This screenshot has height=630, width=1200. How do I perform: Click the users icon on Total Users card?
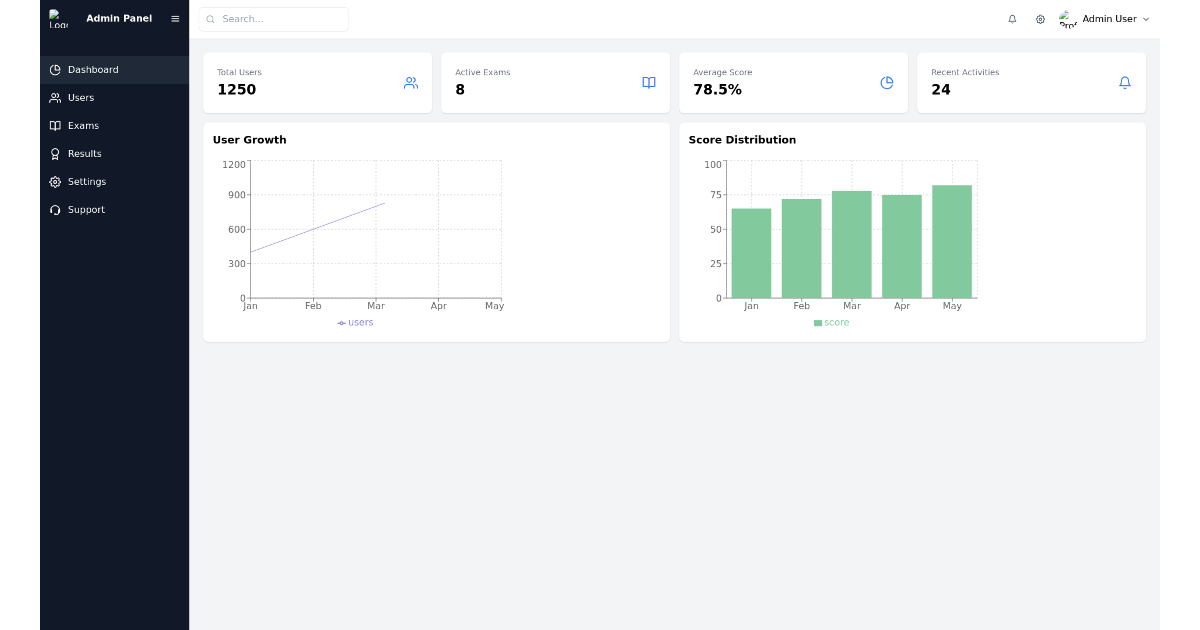coord(410,83)
